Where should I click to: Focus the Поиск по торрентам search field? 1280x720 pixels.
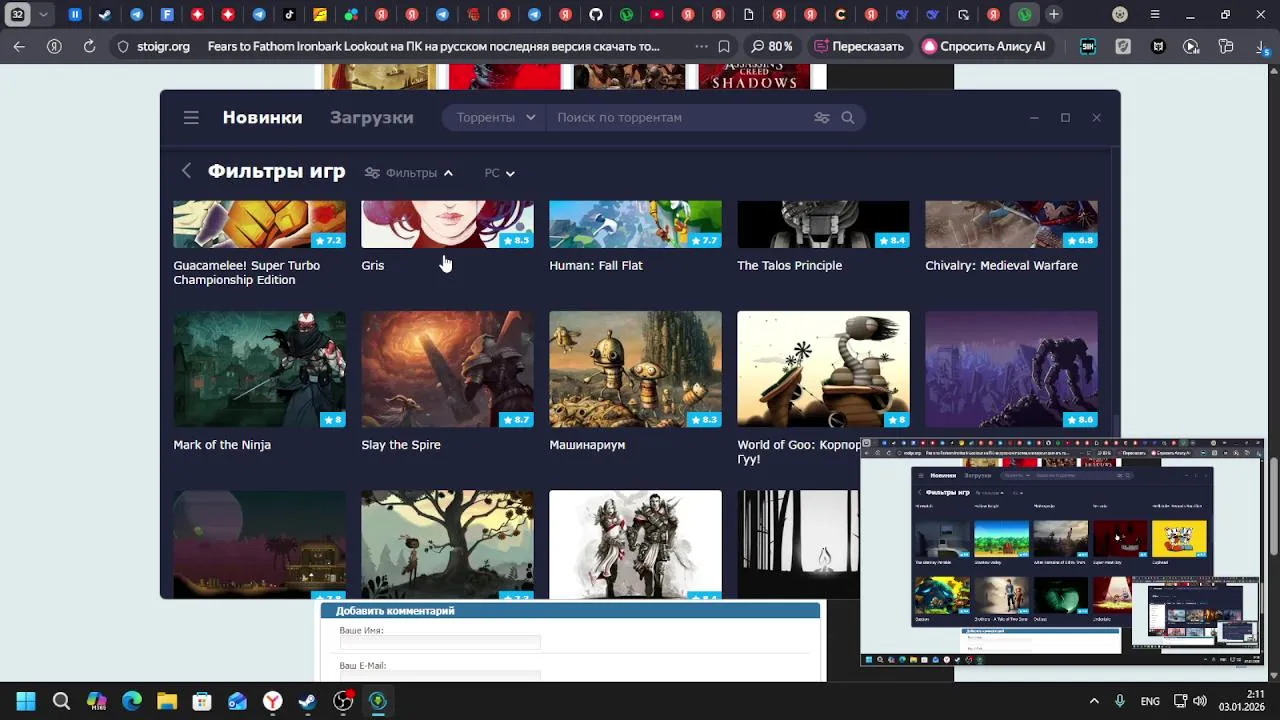[x=680, y=117]
